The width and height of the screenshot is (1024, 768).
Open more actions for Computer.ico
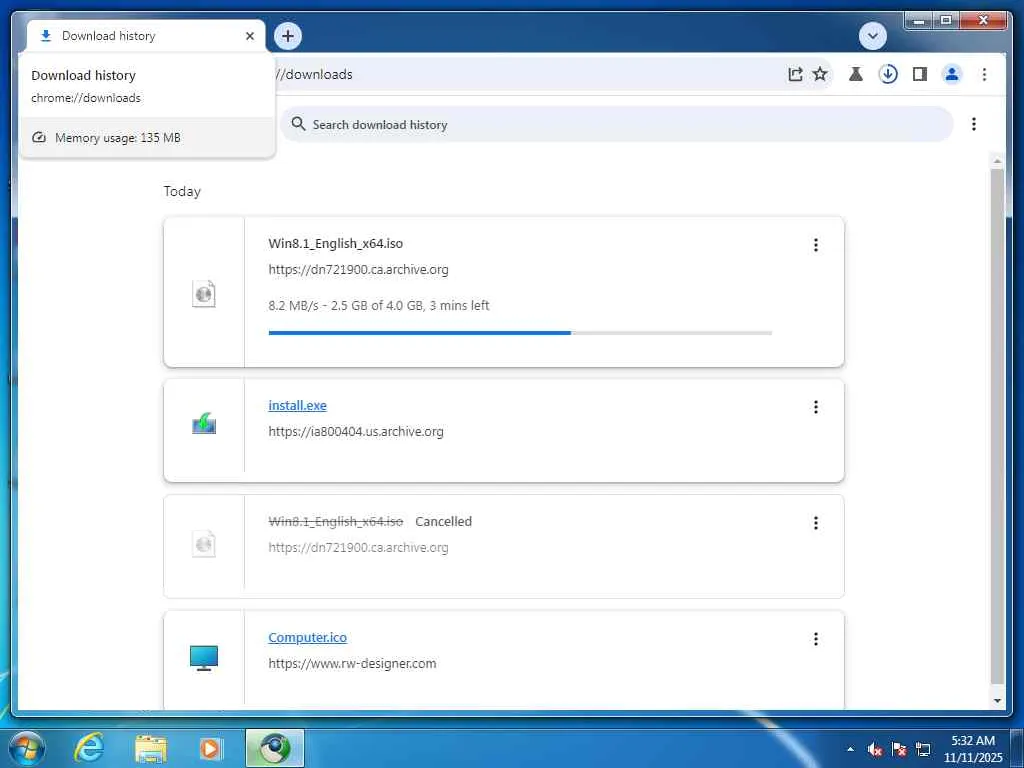pyautogui.click(x=816, y=639)
